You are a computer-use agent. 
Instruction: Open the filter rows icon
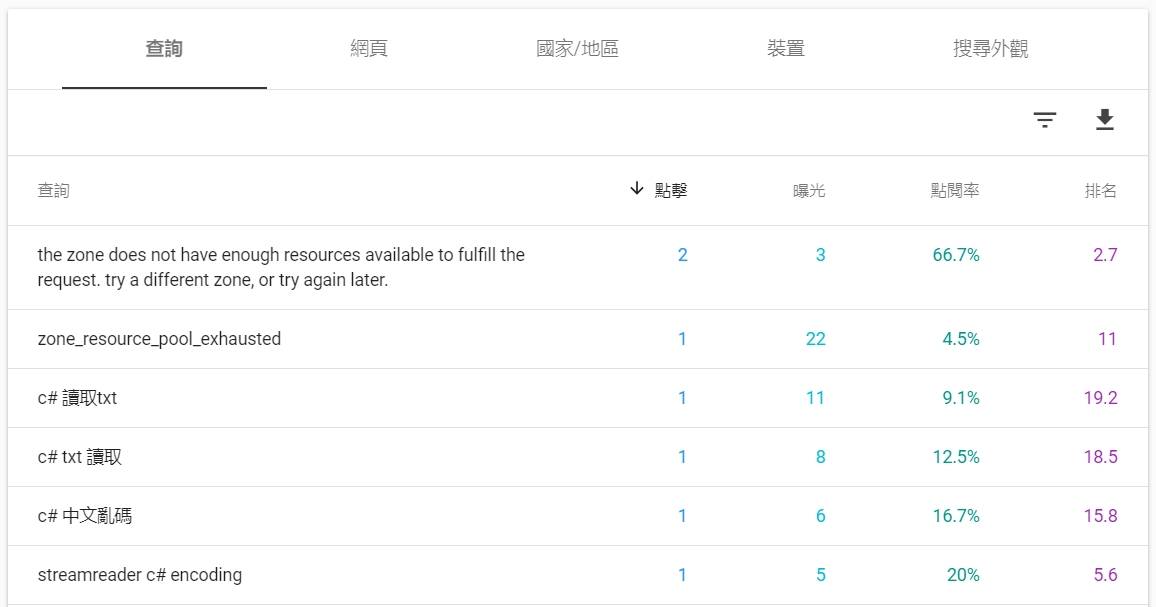(x=1045, y=120)
